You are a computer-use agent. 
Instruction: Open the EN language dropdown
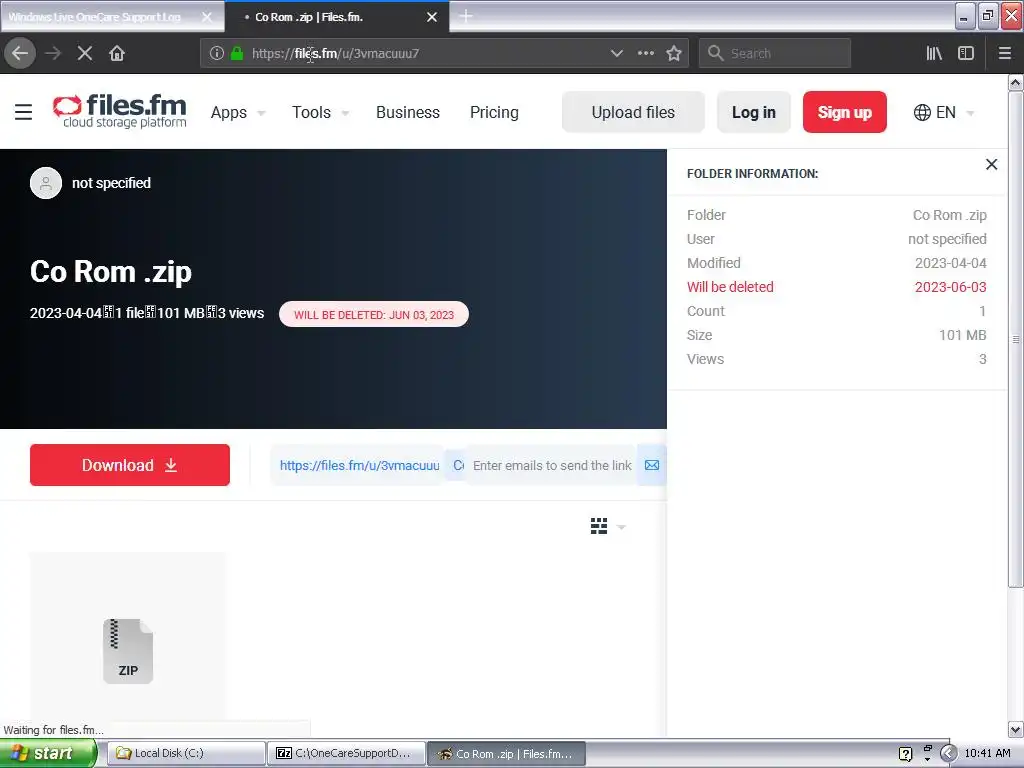point(944,112)
